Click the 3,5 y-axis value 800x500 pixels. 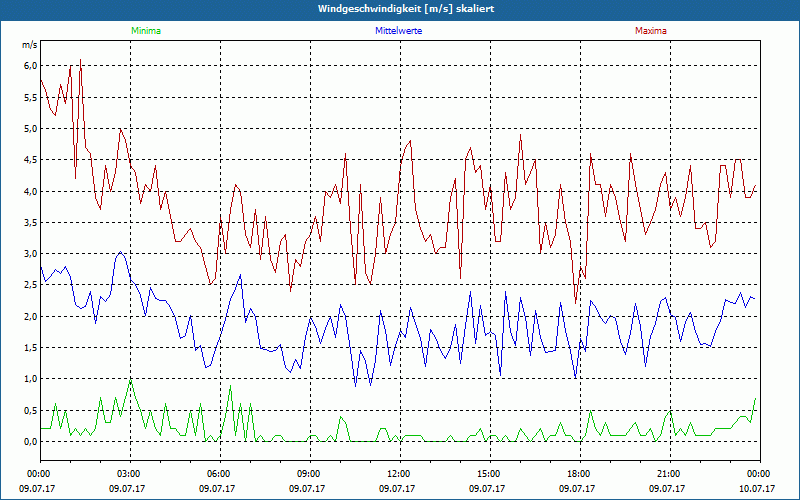[x=30, y=222]
